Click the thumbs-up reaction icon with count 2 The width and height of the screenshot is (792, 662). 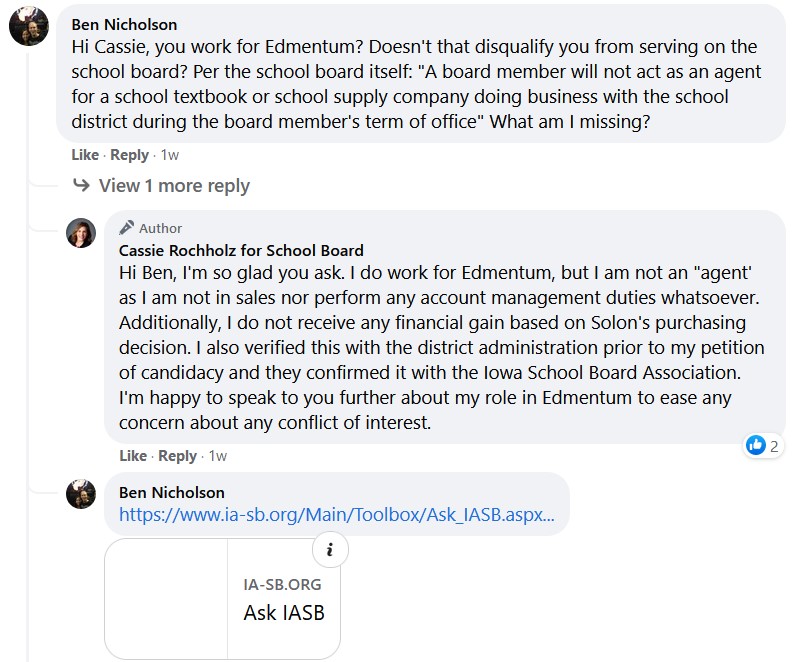(756, 445)
